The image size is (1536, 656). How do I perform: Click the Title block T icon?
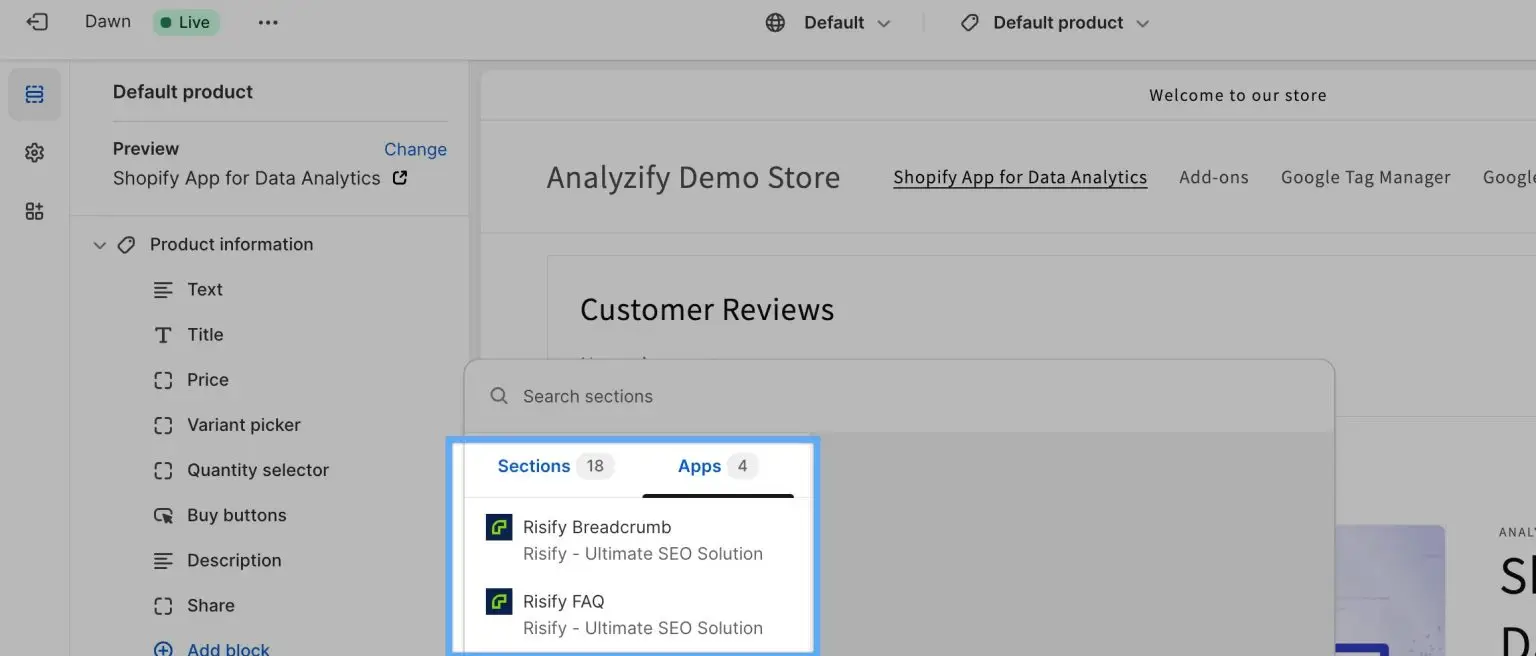coord(163,335)
